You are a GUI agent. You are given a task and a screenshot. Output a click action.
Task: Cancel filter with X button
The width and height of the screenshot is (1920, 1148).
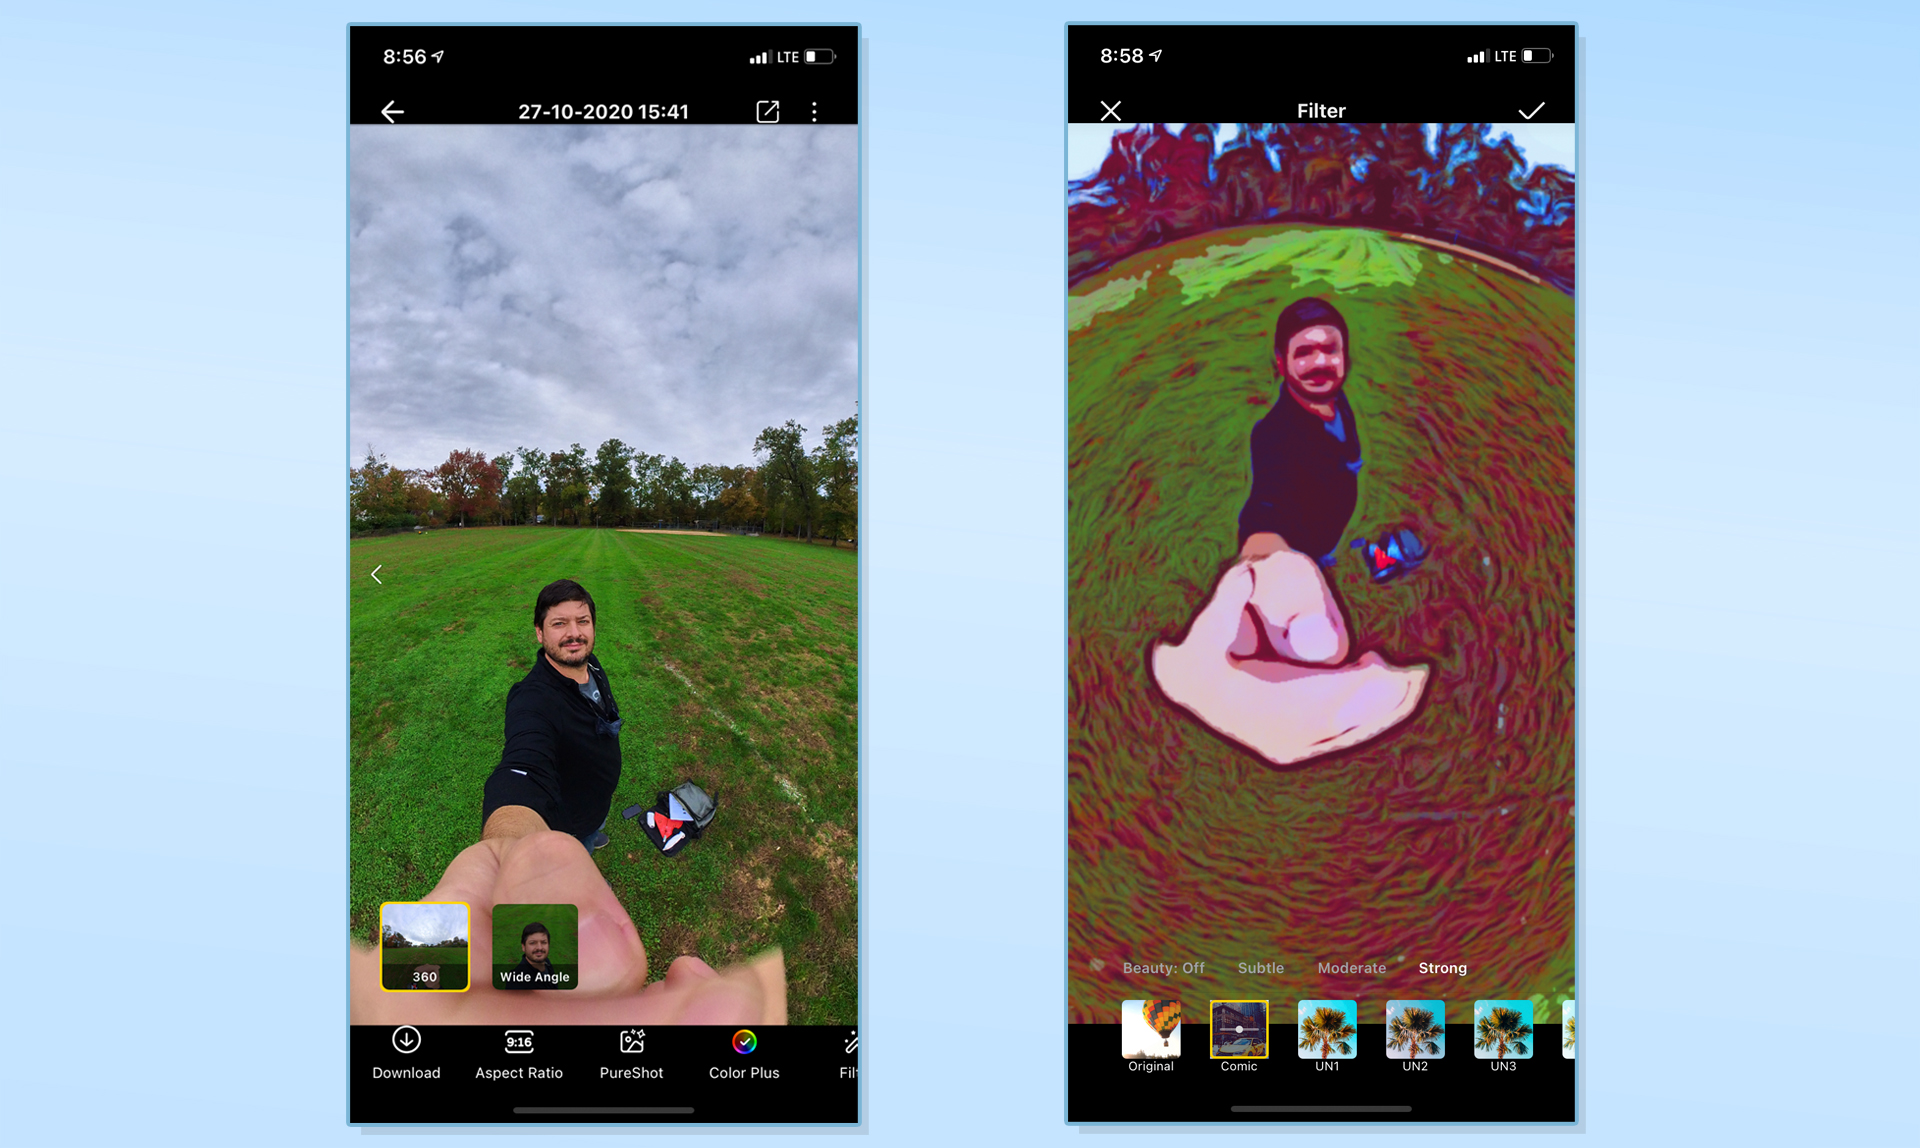1111,109
